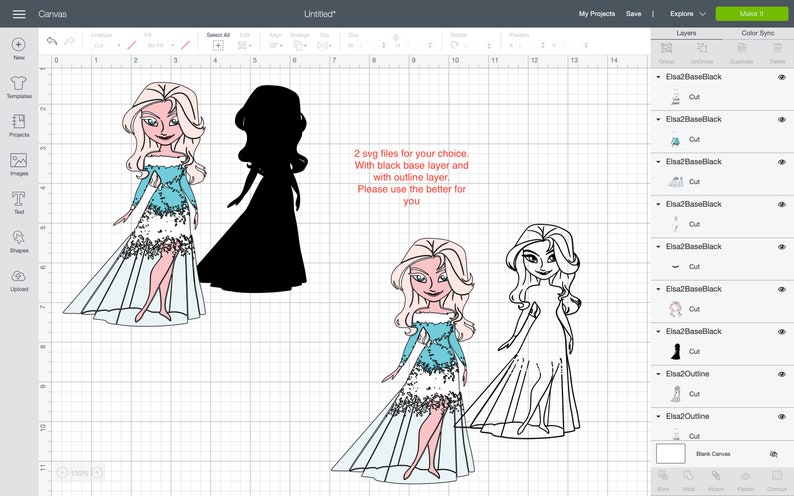Toggle the size lock proportions icon

(x=396, y=37)
